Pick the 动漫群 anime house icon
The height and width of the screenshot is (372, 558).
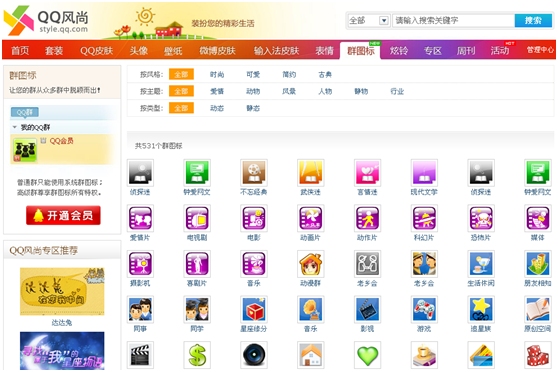[x=311, y=264]
